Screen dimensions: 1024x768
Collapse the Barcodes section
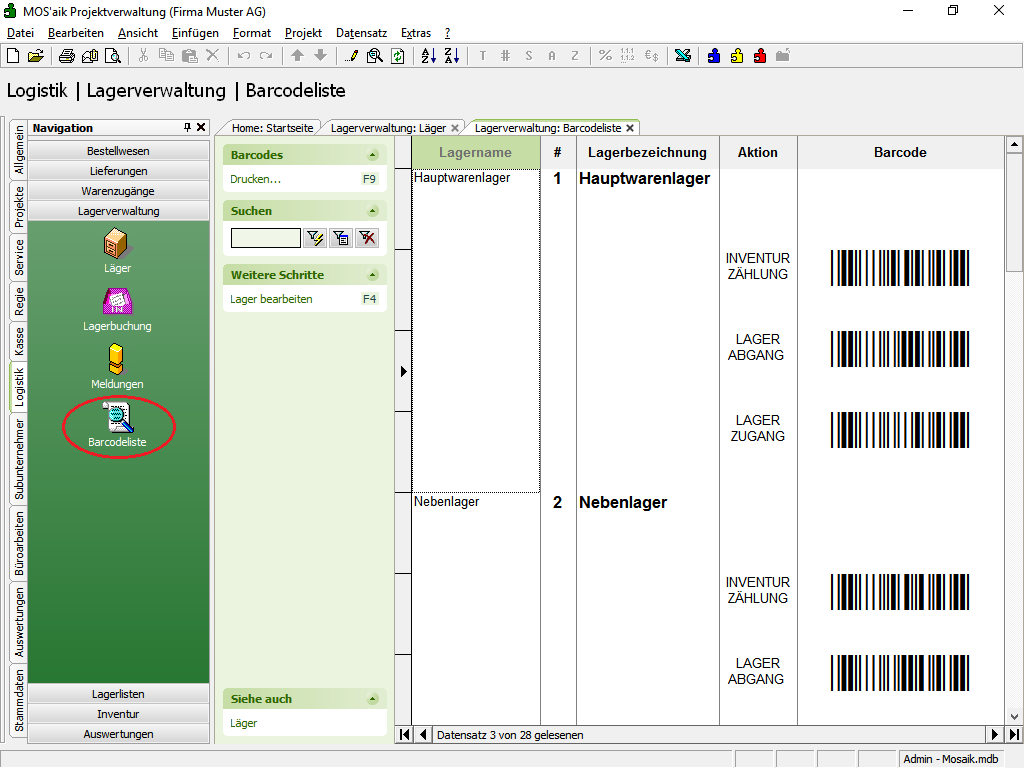(373, 155)
